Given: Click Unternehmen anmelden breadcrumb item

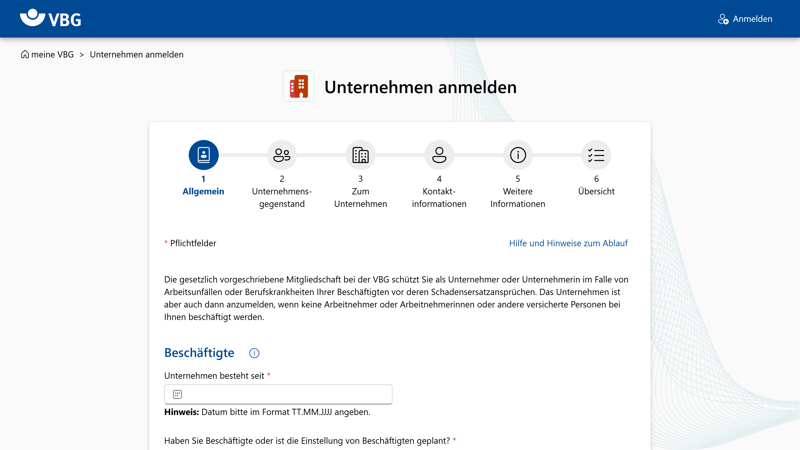Looking at the screenshot, I should [x=136, y=54].
